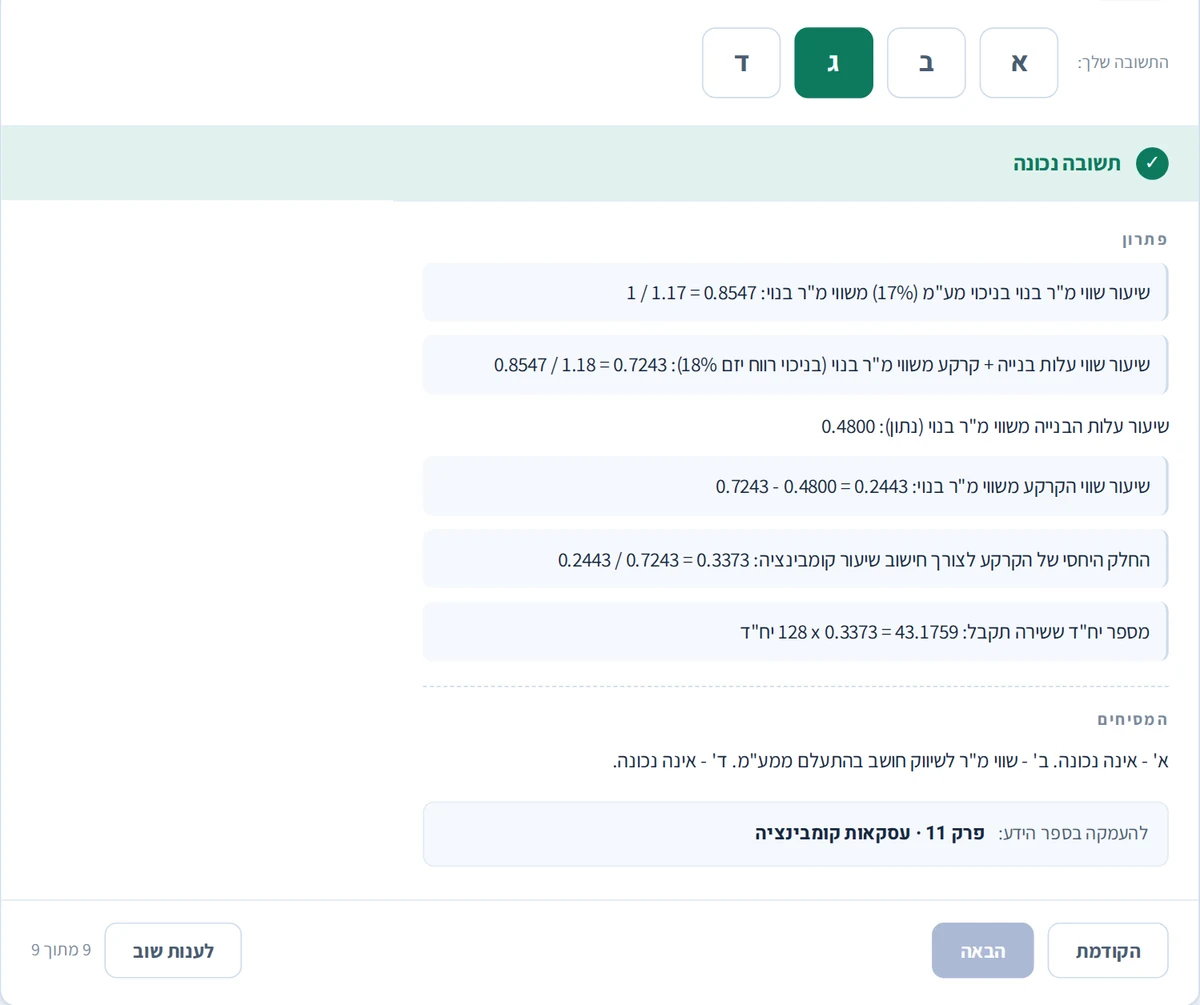Click the 9 מתוך 9 question counter
The image size is (1200, 1005).
(61, 950)
